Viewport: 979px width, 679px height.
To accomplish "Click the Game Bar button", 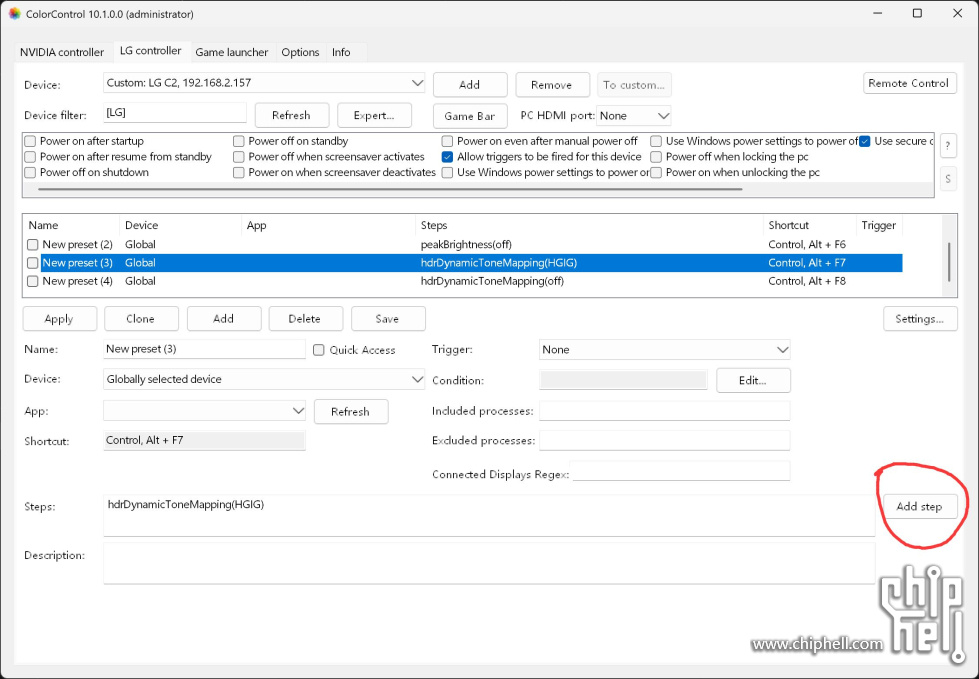I will point(470,116).
